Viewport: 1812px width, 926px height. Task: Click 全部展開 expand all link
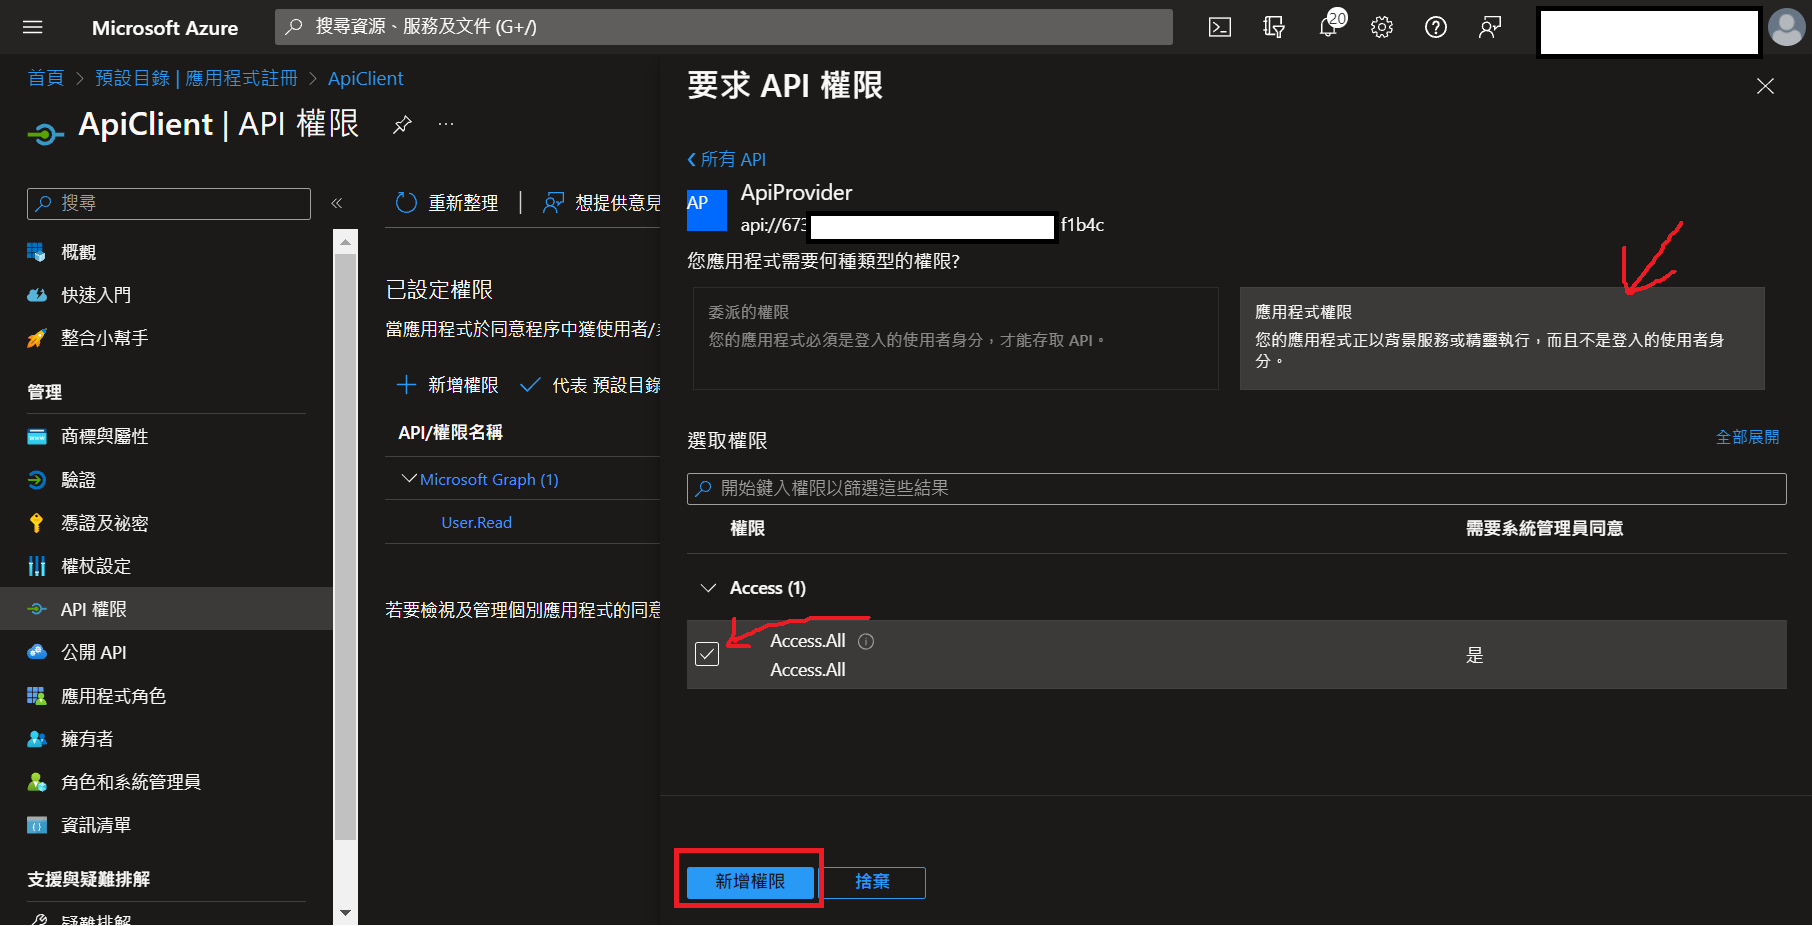click(x=1747, y=437)
